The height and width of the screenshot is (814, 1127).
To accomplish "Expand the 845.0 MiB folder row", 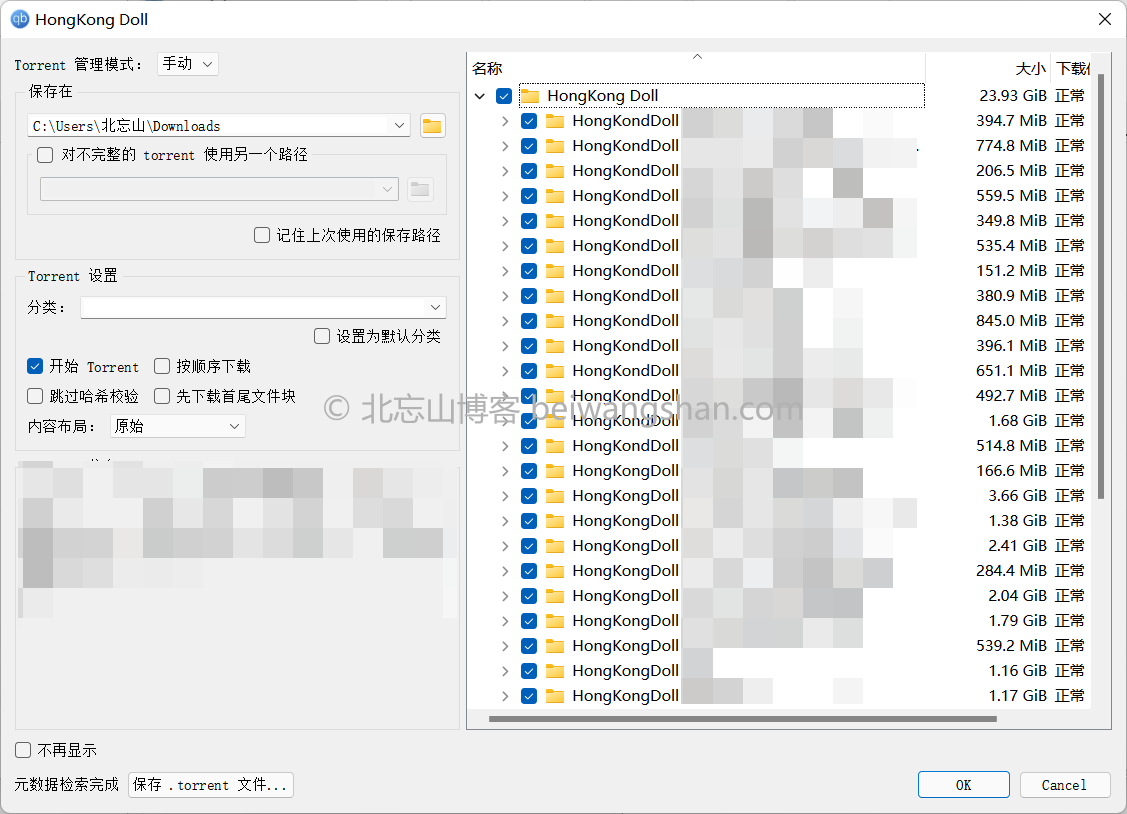I will coord(505,321).
